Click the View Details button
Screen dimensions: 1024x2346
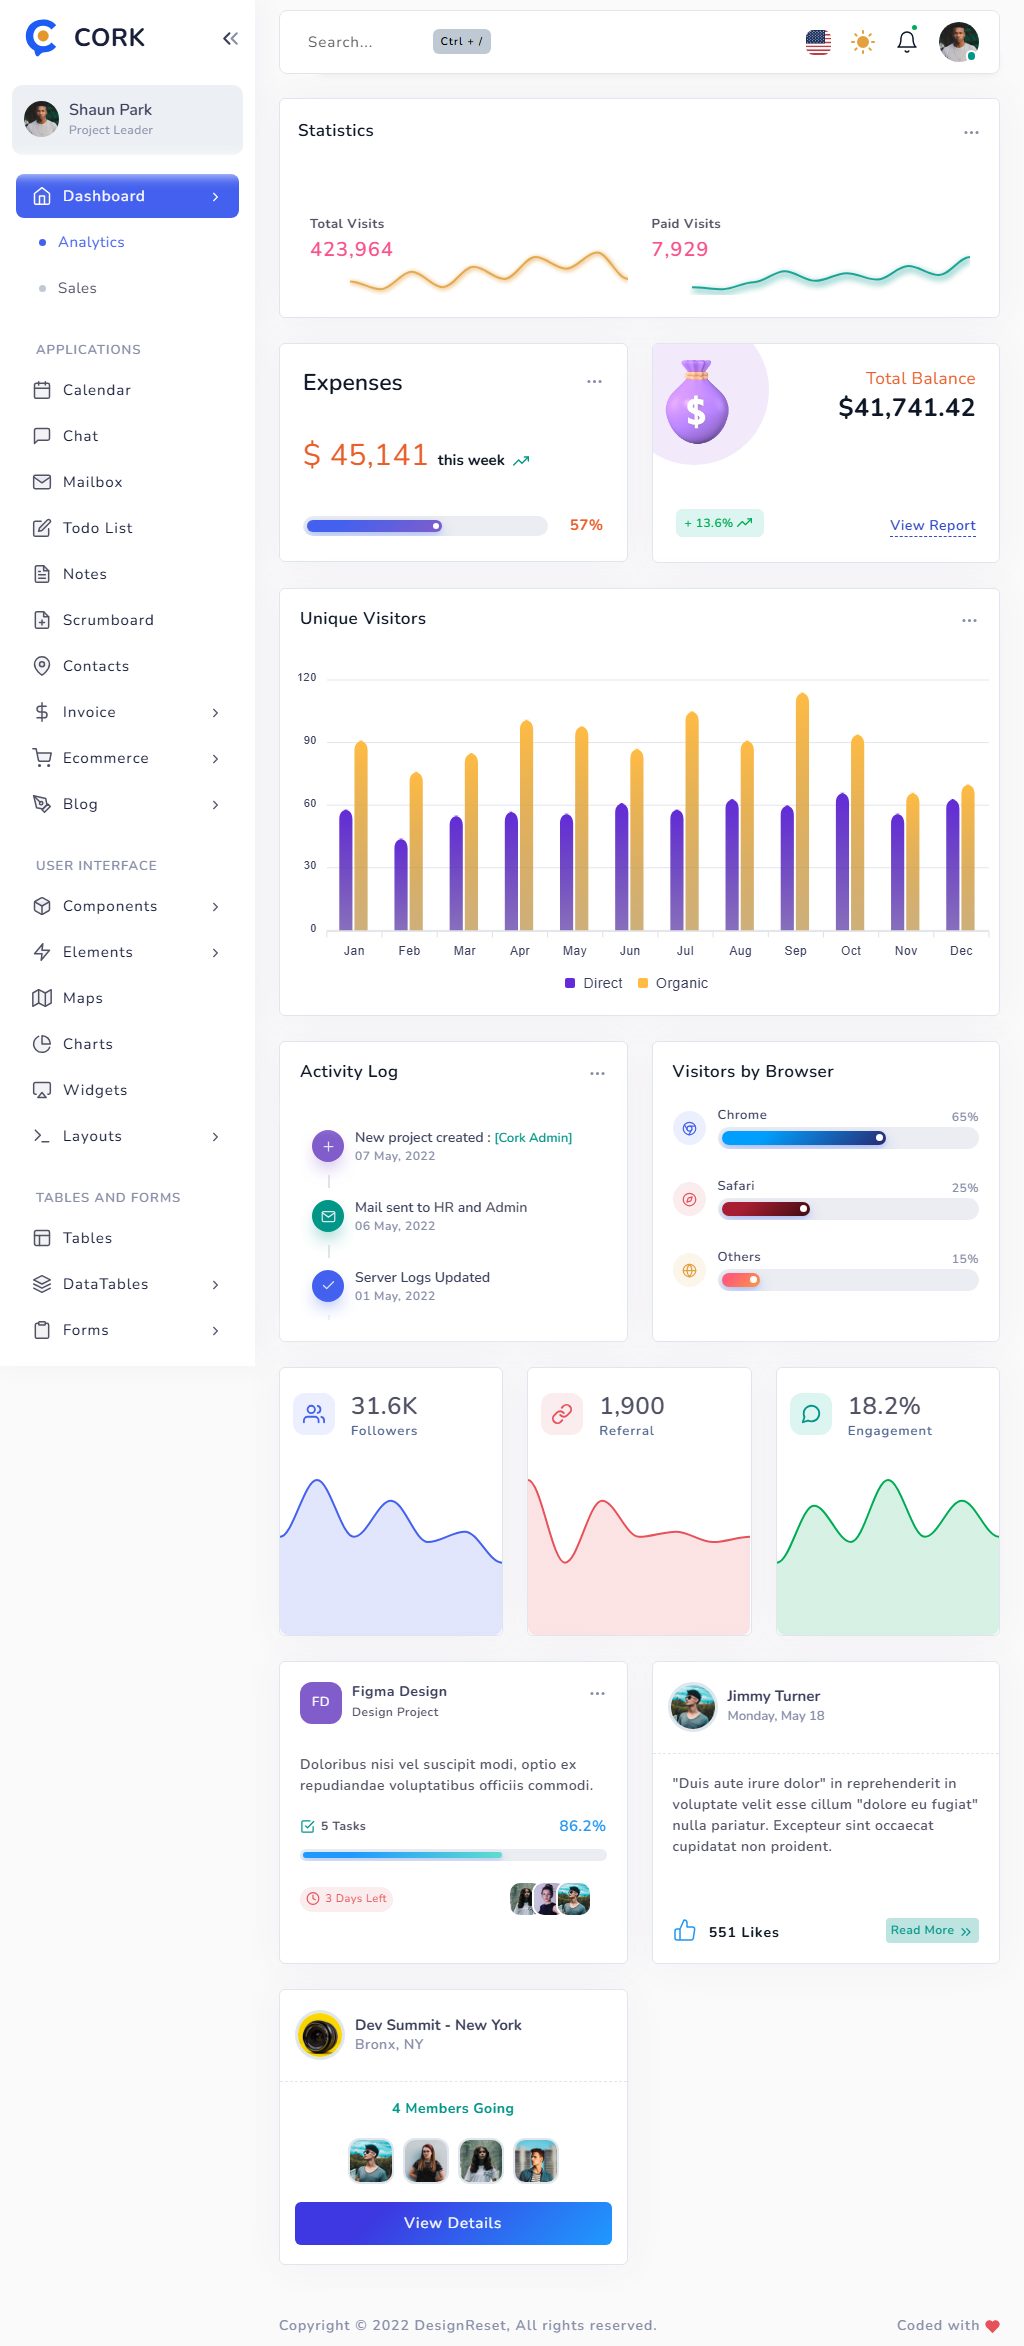pyautogui.click(x=453, y=2223)
